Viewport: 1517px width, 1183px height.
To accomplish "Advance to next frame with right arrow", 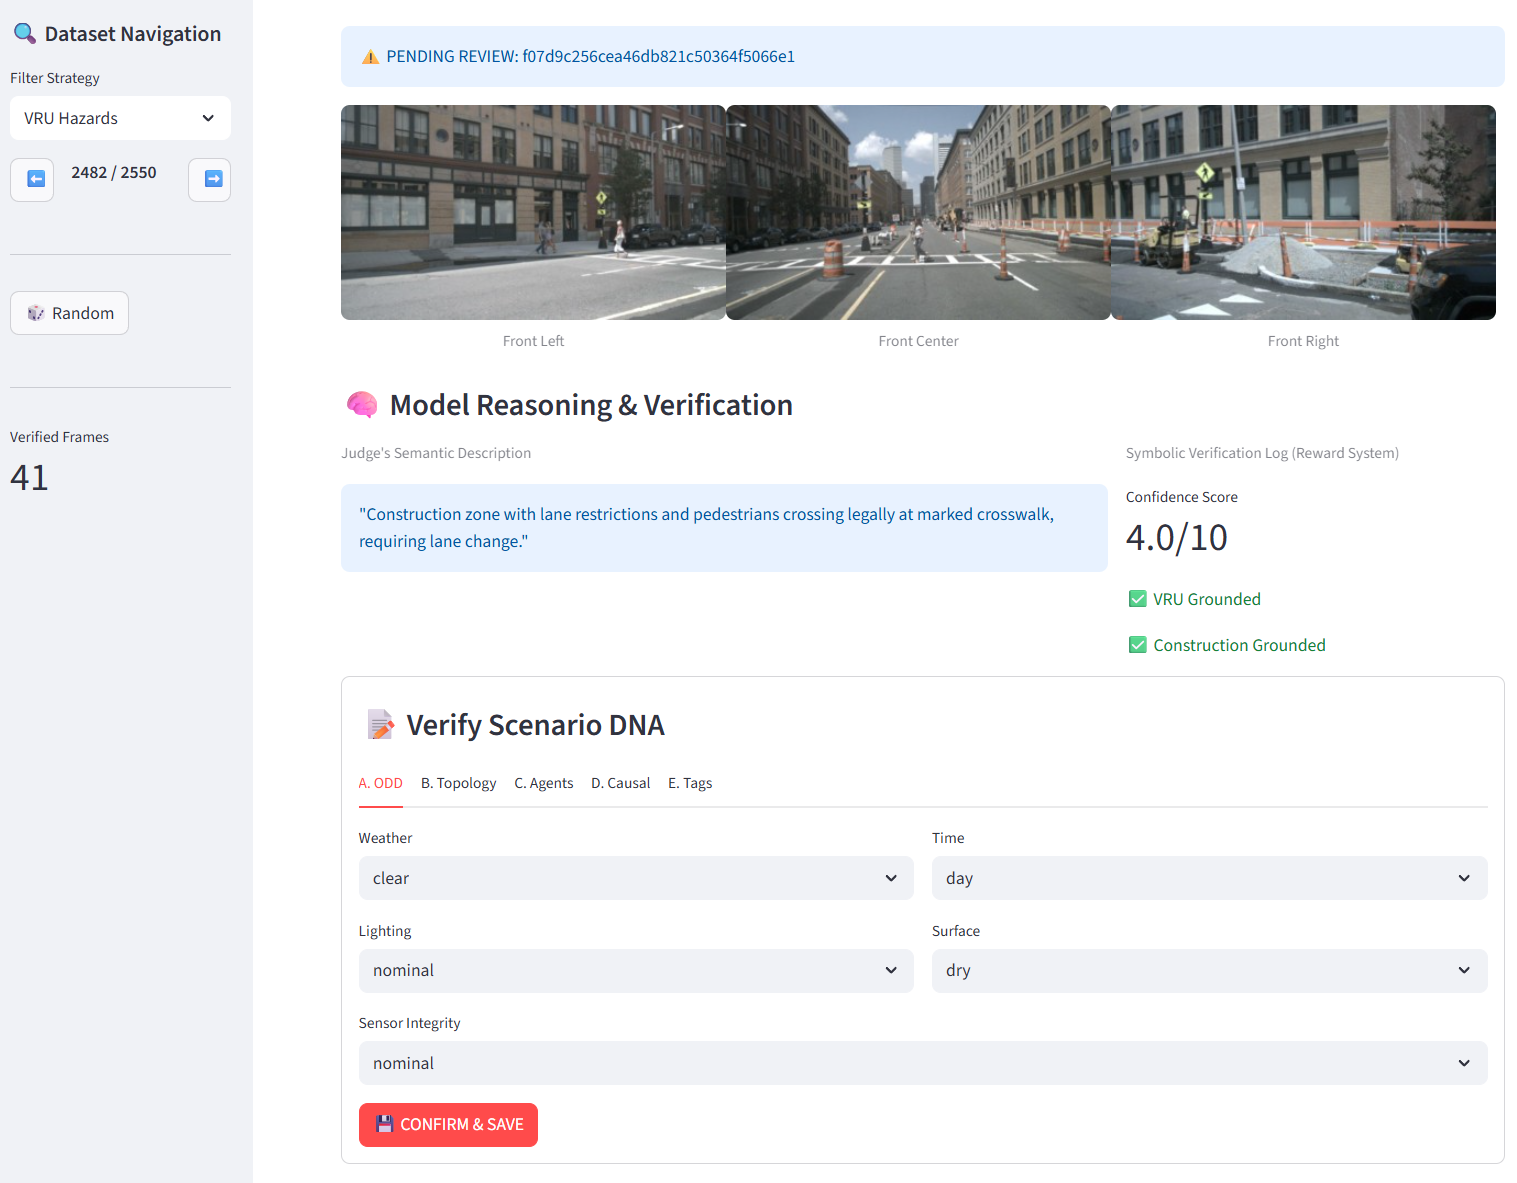I will (210, 179).
